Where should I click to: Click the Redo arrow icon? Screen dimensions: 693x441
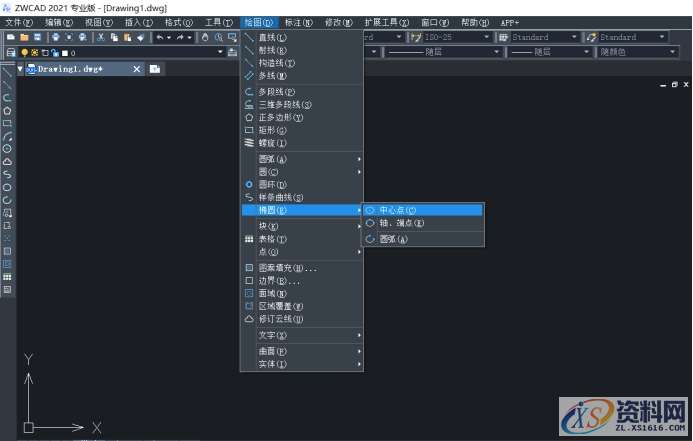(x=180, y=37)
